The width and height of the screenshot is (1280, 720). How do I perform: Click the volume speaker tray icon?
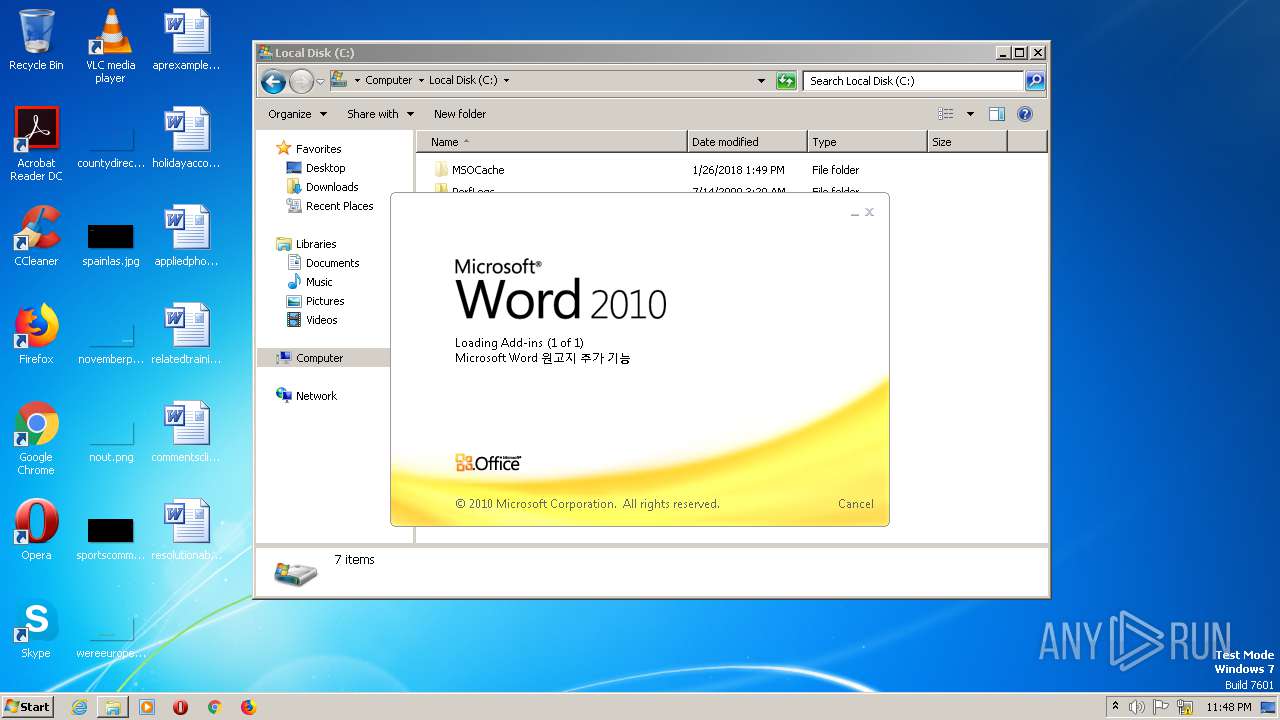pos(1137,707)
